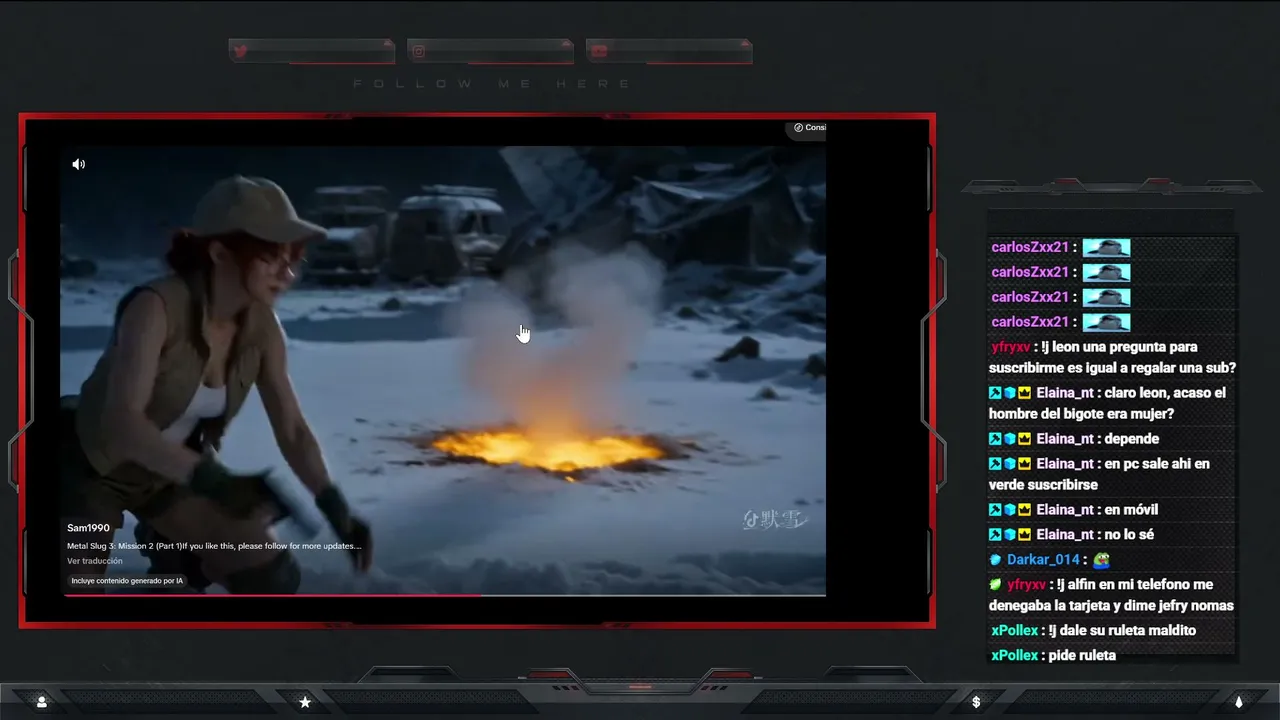
Task: Click Elaina_nt's name on the 'en móvil' message
Action: point(1064,510)
